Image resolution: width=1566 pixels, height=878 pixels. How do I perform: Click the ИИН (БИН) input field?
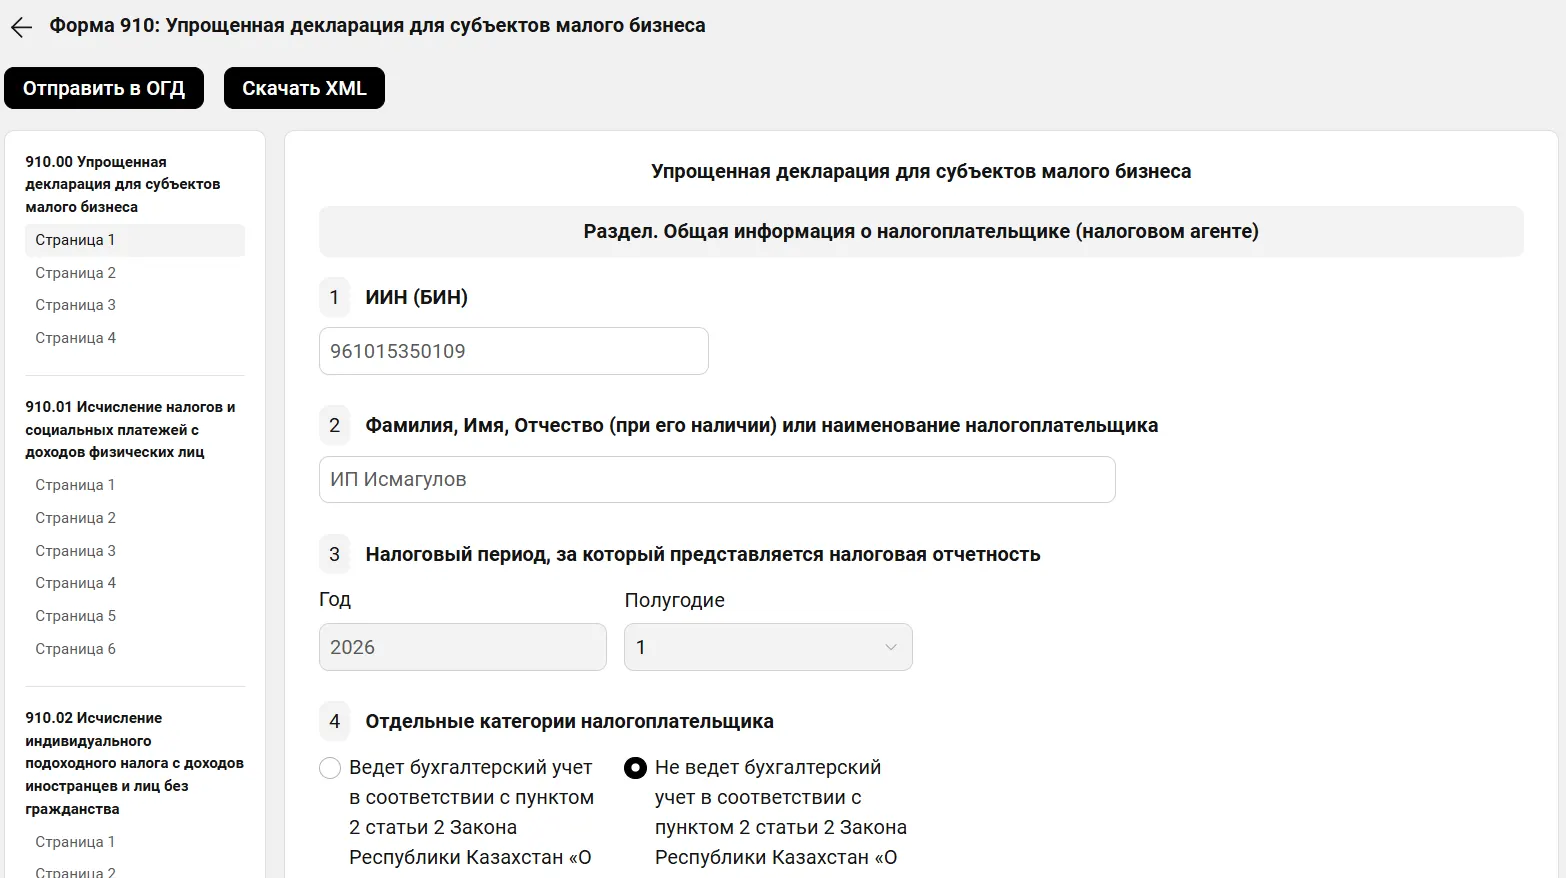pyautogui.click(x=513, y=351)
